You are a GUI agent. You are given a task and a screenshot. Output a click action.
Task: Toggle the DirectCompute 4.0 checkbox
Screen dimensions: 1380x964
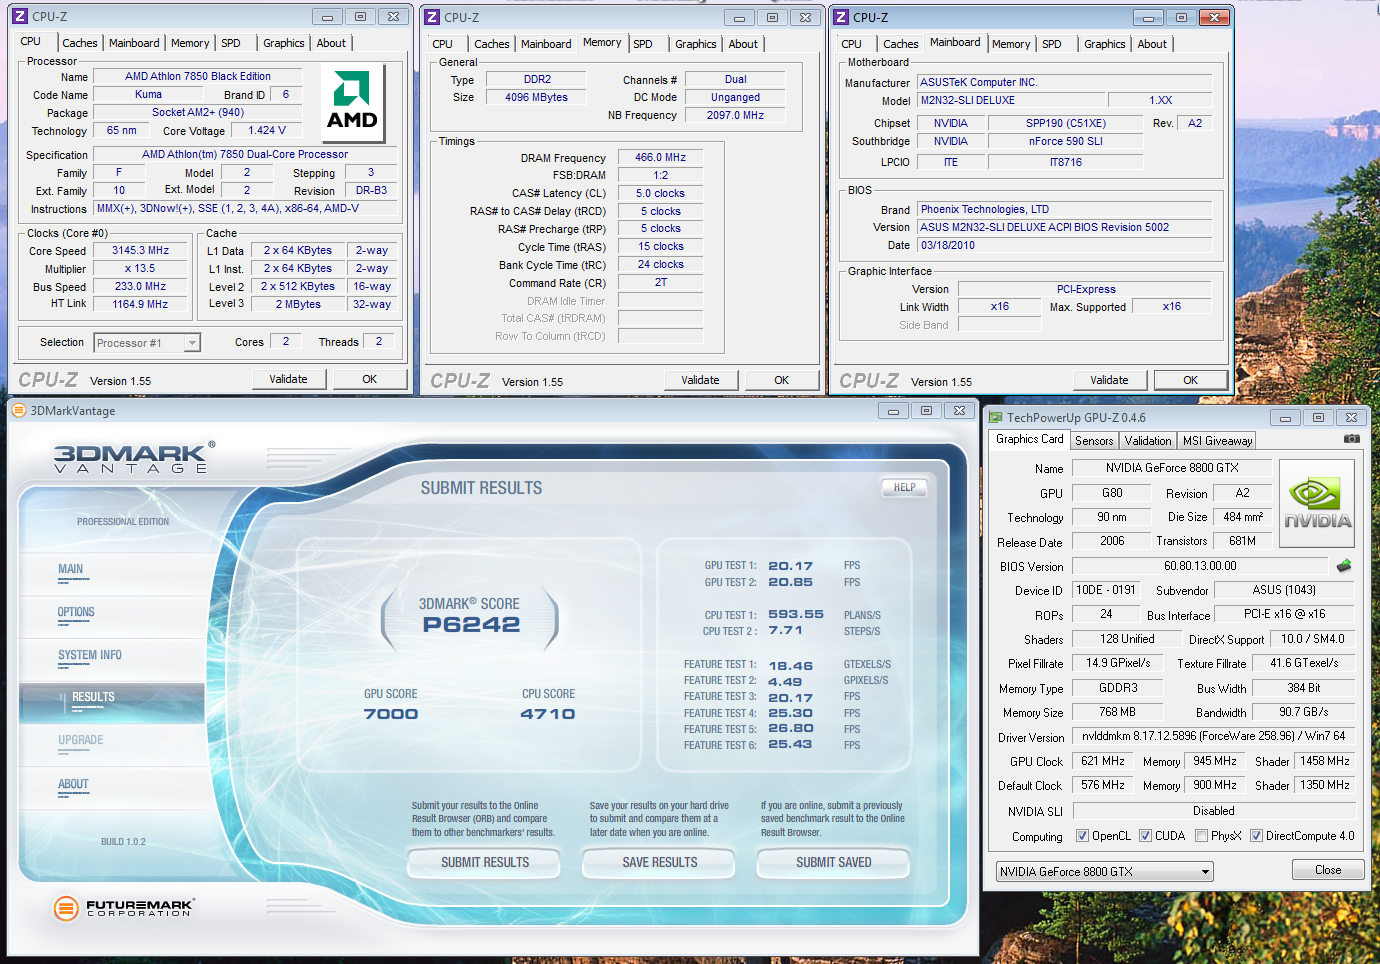pos(1256,836)
